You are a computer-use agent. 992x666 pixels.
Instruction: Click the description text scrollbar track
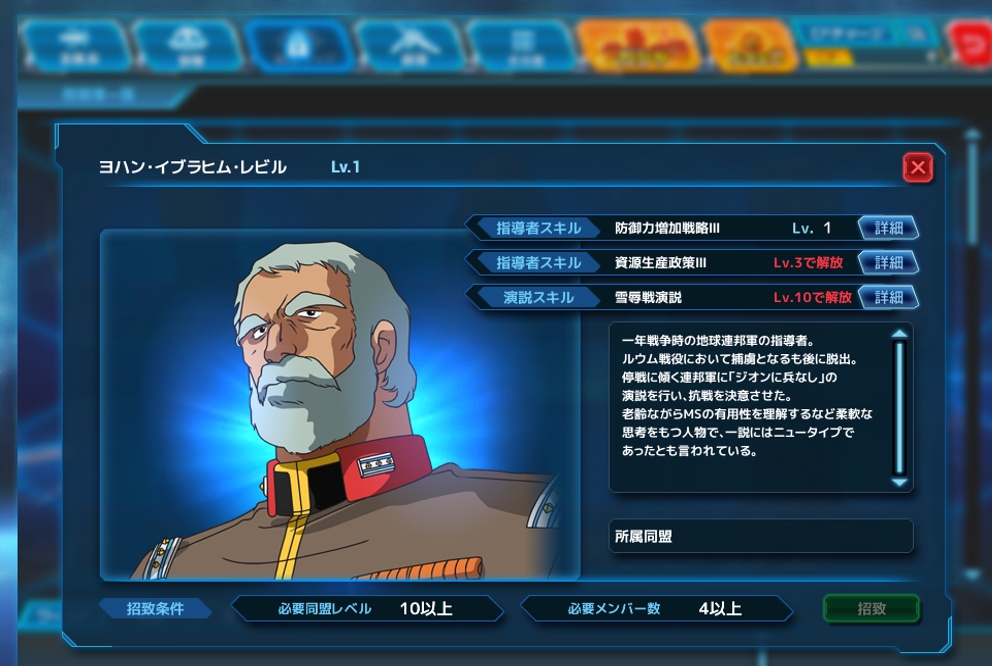tap(899, 408)
